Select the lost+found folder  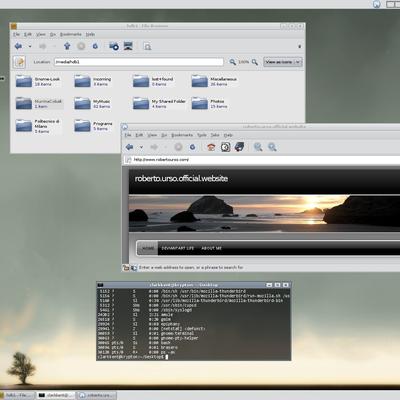point(153,81)
